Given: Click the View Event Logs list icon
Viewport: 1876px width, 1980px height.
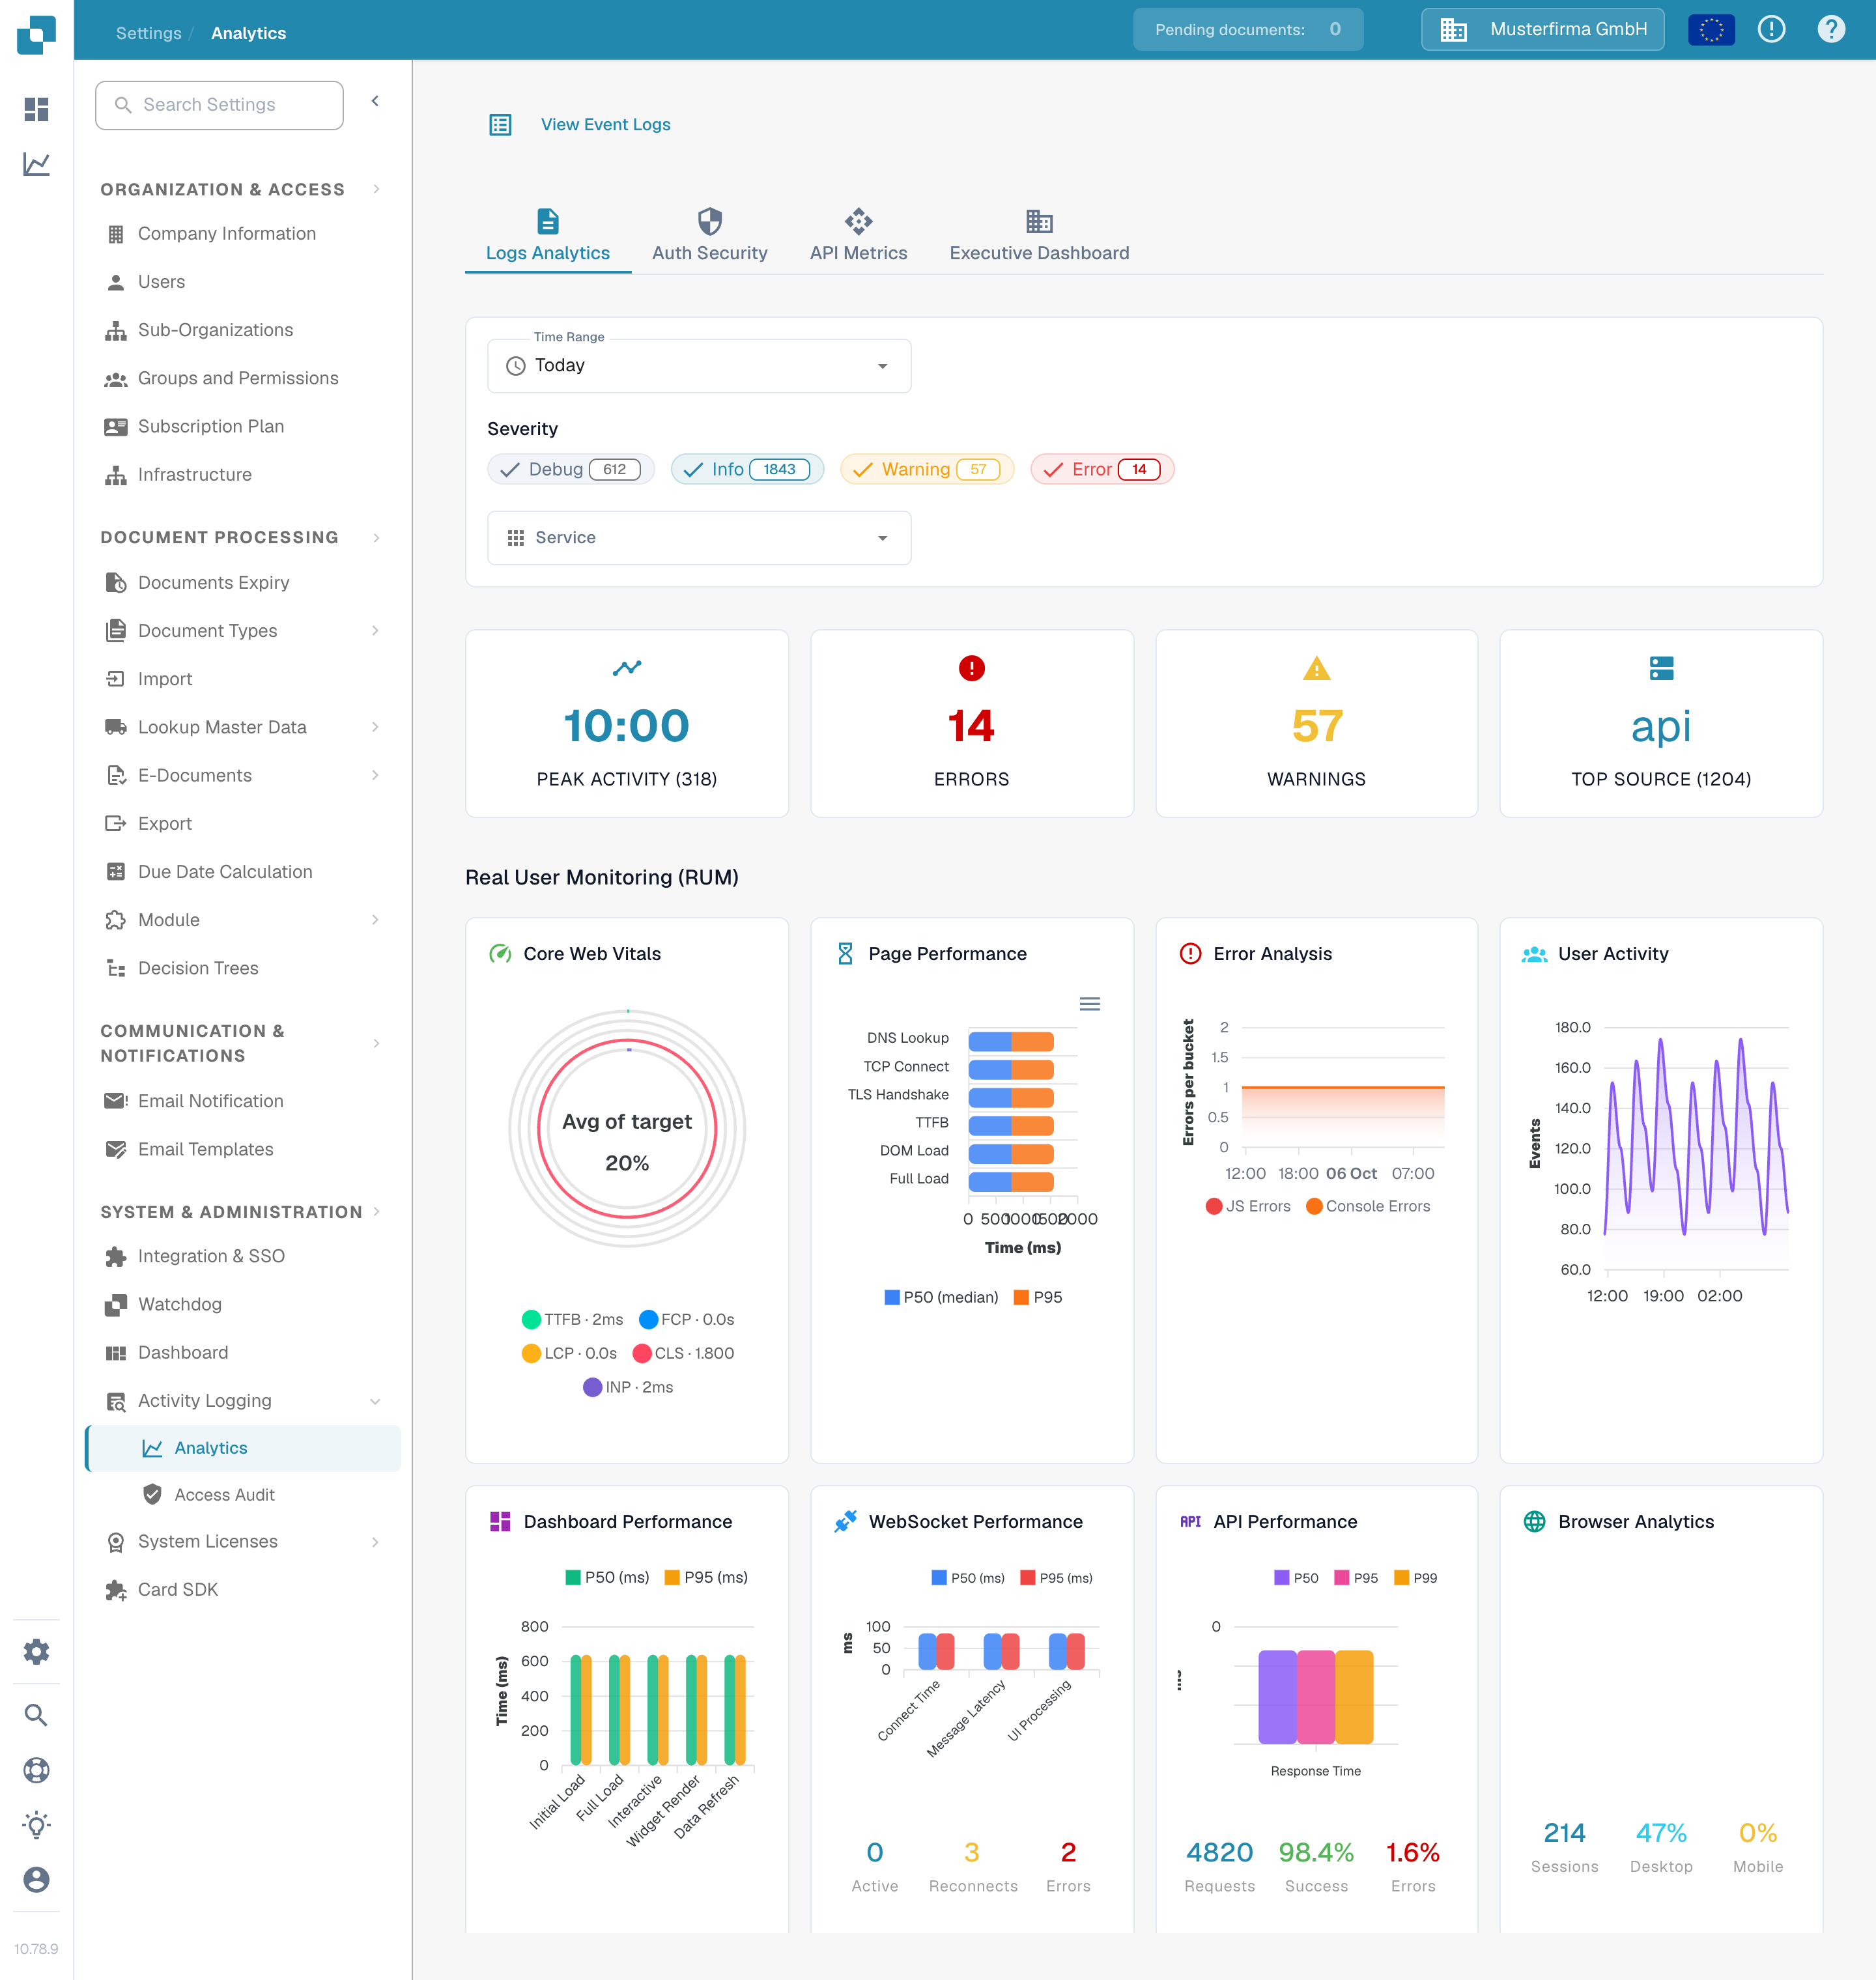Looking at the screenshot, I should pos(500,125).
